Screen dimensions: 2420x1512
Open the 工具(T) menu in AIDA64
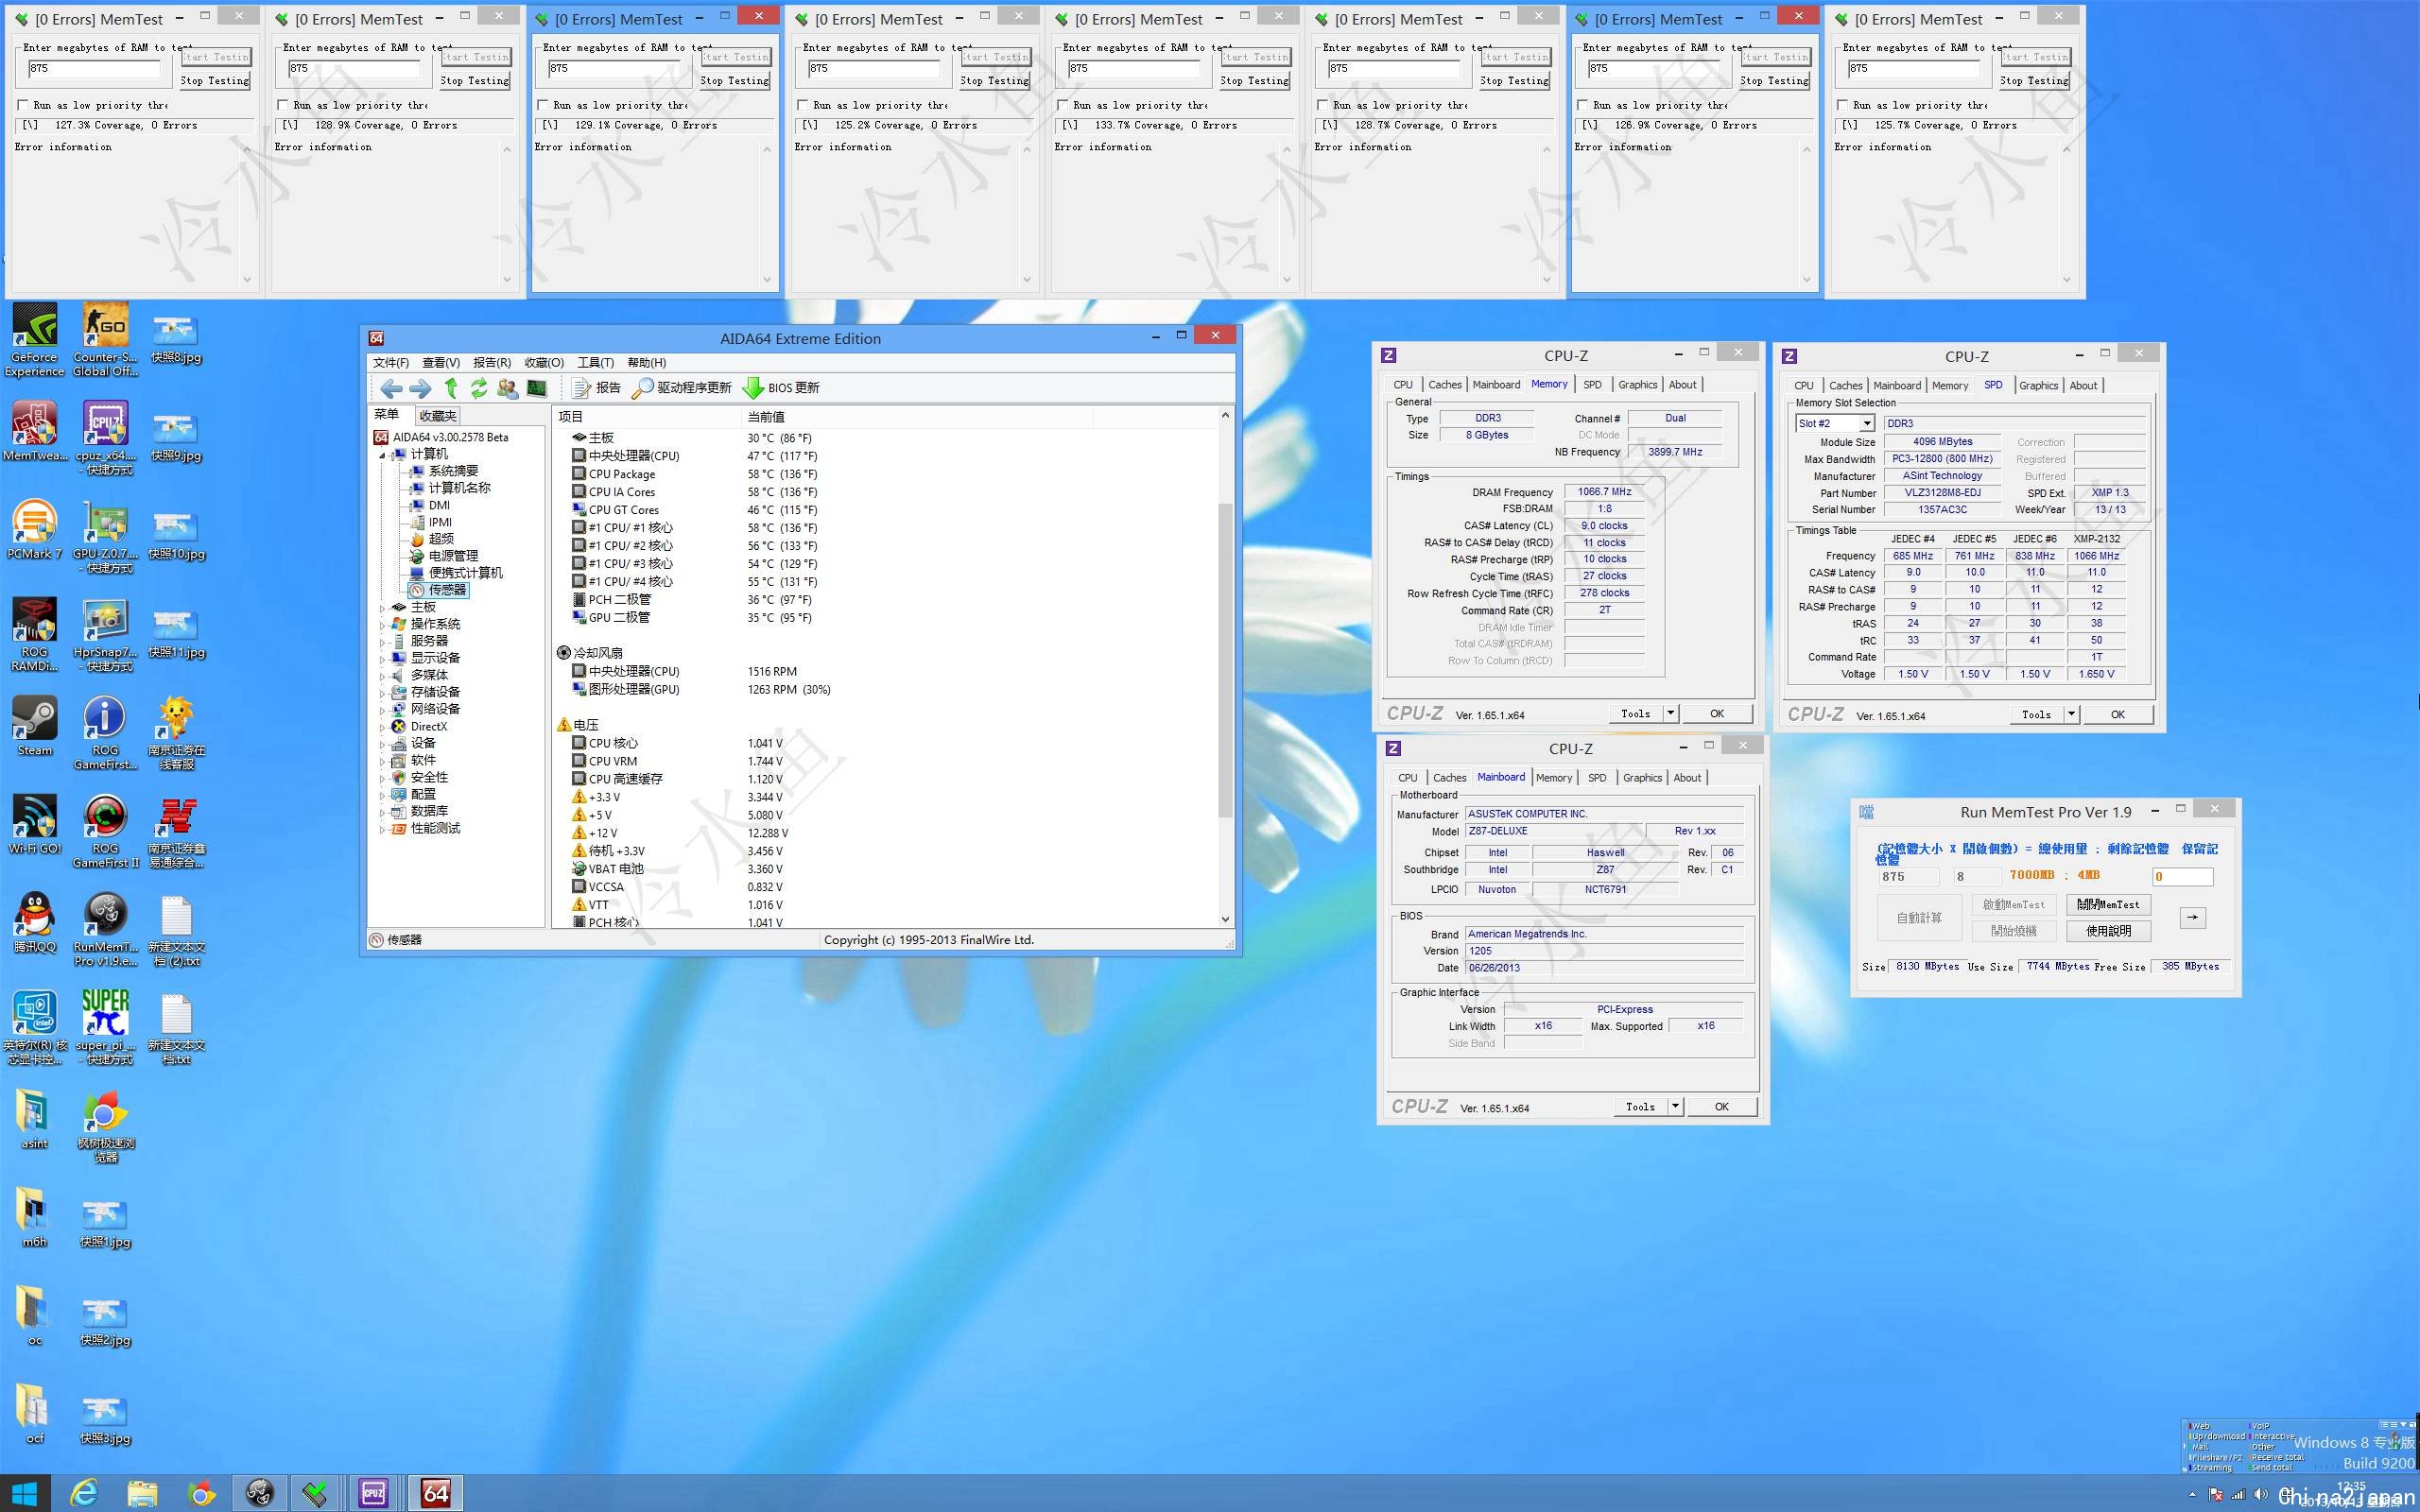click(x=595, y=363)
